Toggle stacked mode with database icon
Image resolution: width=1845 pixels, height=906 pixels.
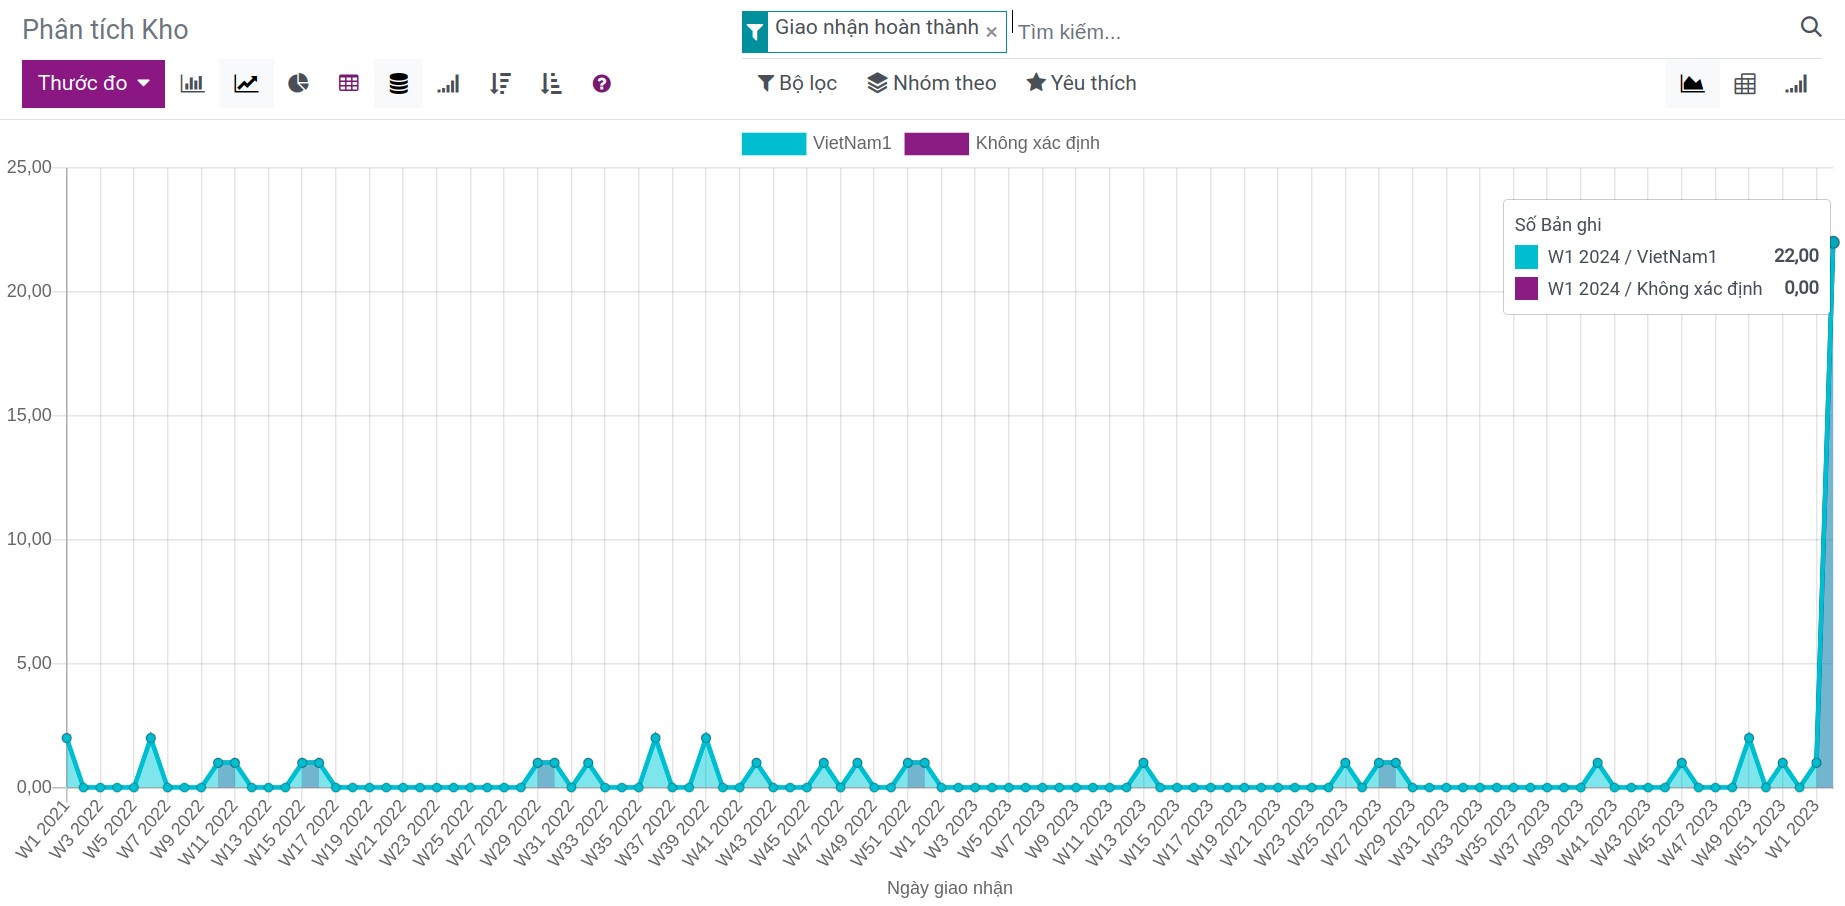[398, 84]
